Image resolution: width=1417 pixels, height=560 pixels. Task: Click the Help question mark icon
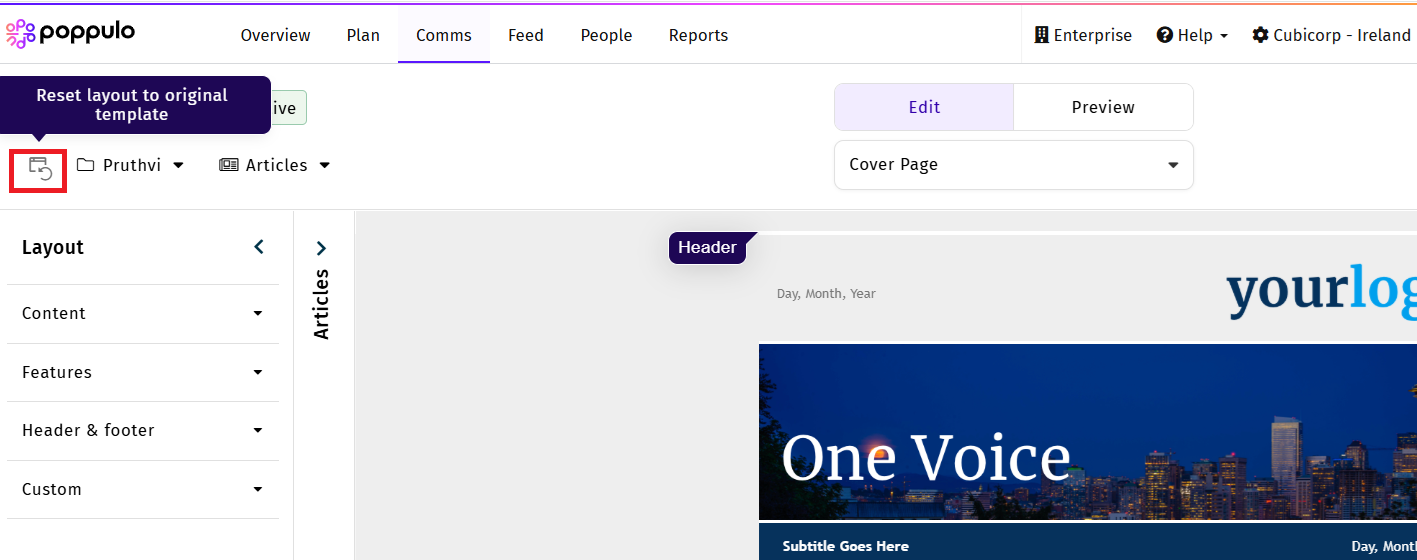click(1164, 35)
